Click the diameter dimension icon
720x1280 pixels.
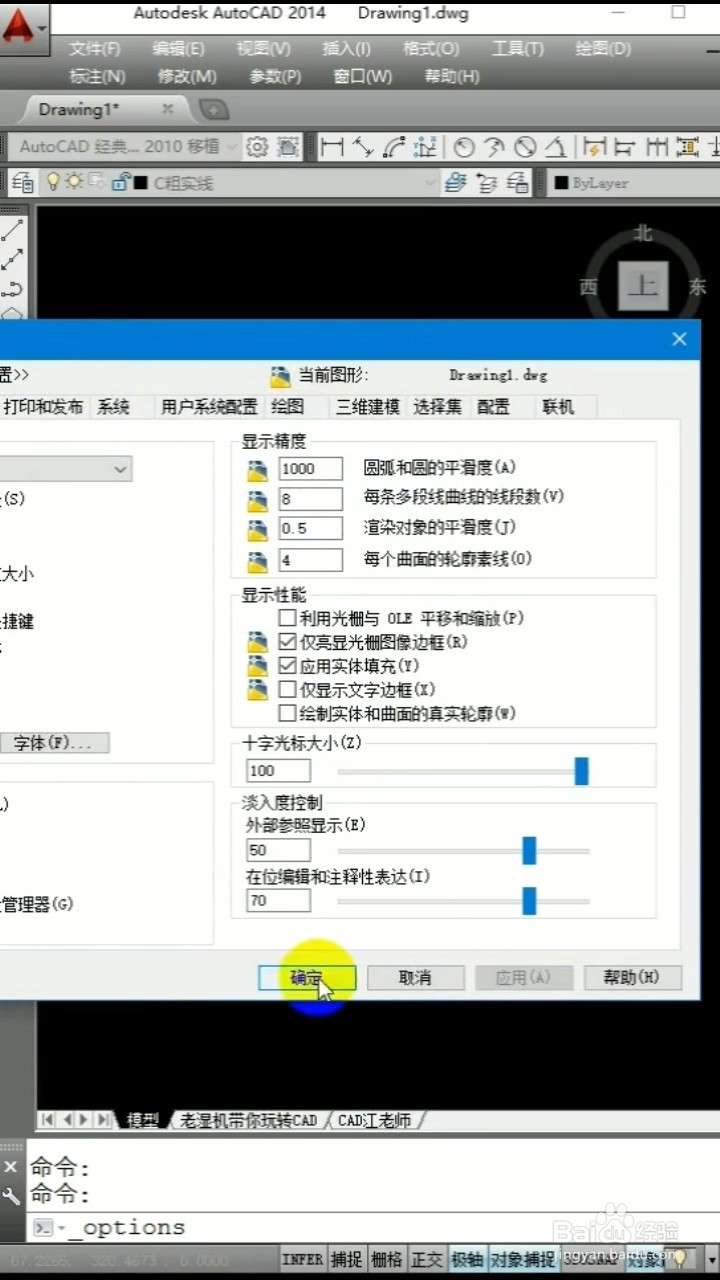pos(525,148)
